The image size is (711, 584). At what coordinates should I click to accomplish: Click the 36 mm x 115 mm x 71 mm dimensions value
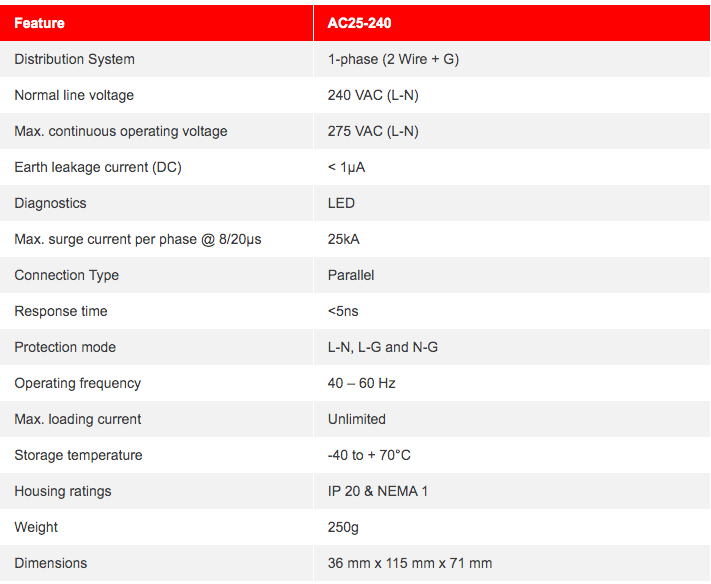409,564
